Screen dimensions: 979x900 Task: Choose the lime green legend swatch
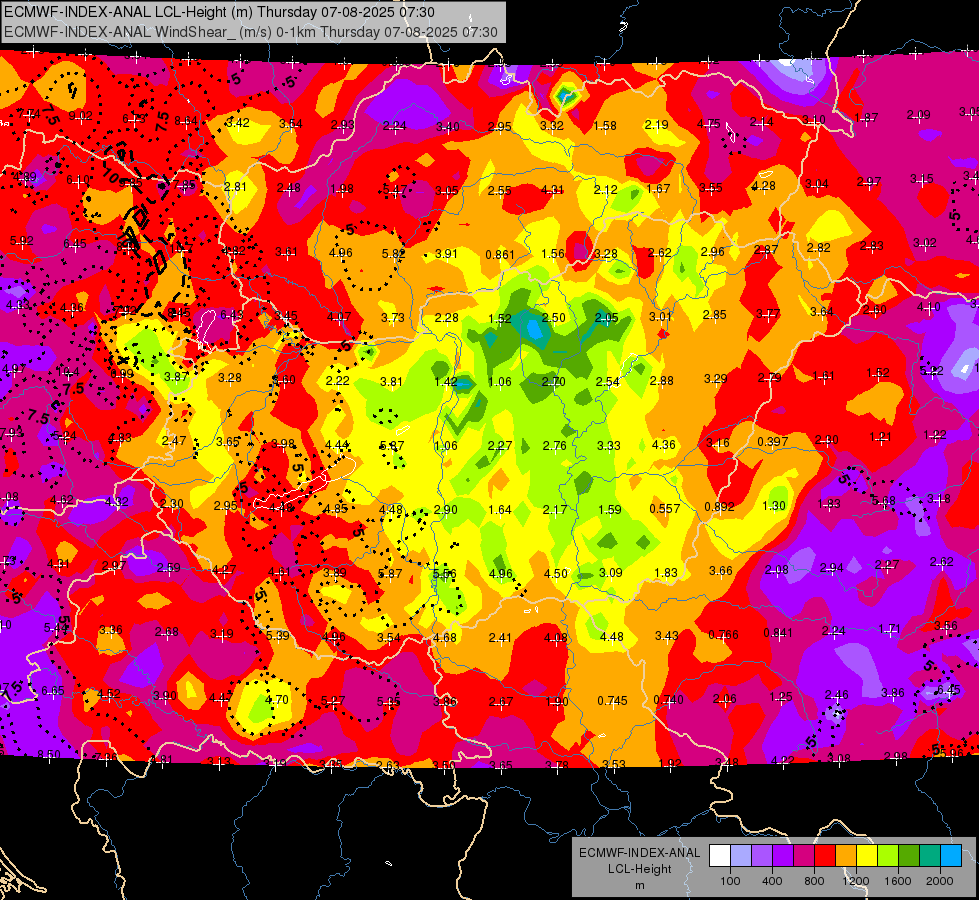tap(888, 856)
